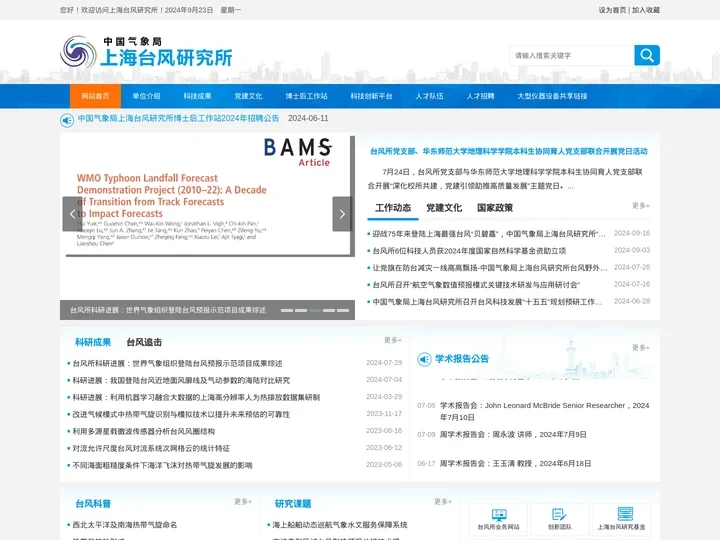Open the 创新团队 icon tile
The image size is (720, 540).
[560, 519]
